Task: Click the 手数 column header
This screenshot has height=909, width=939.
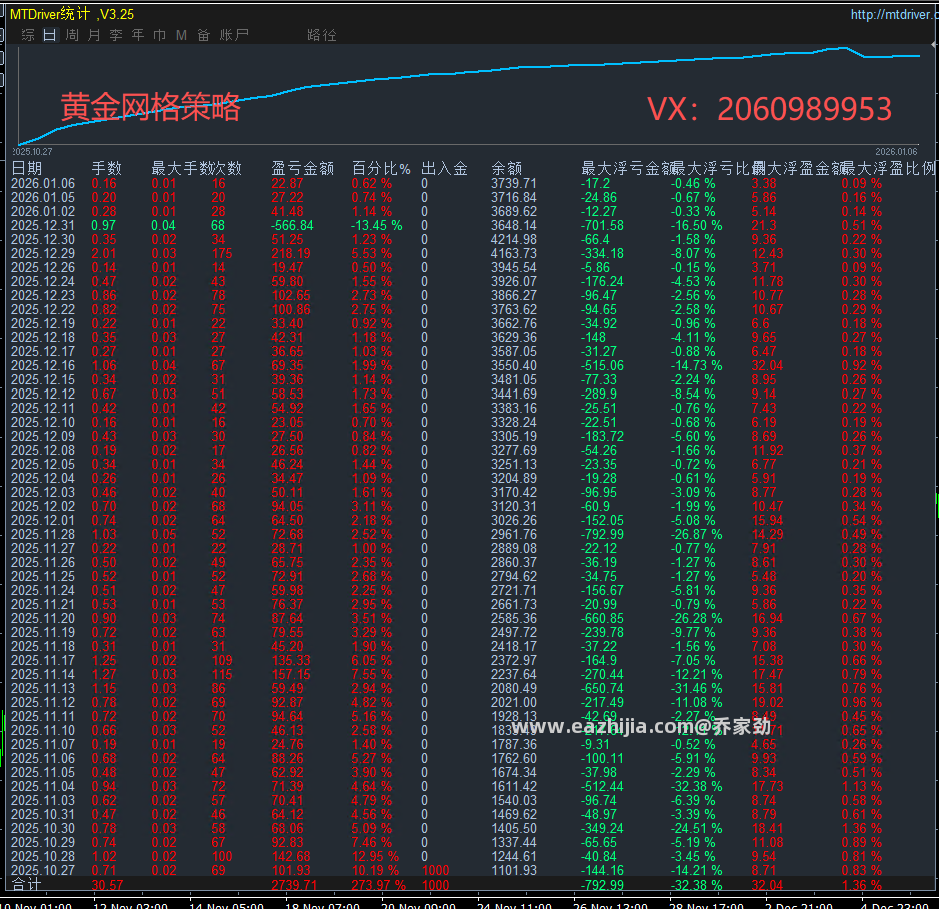Action: [107, 168]
